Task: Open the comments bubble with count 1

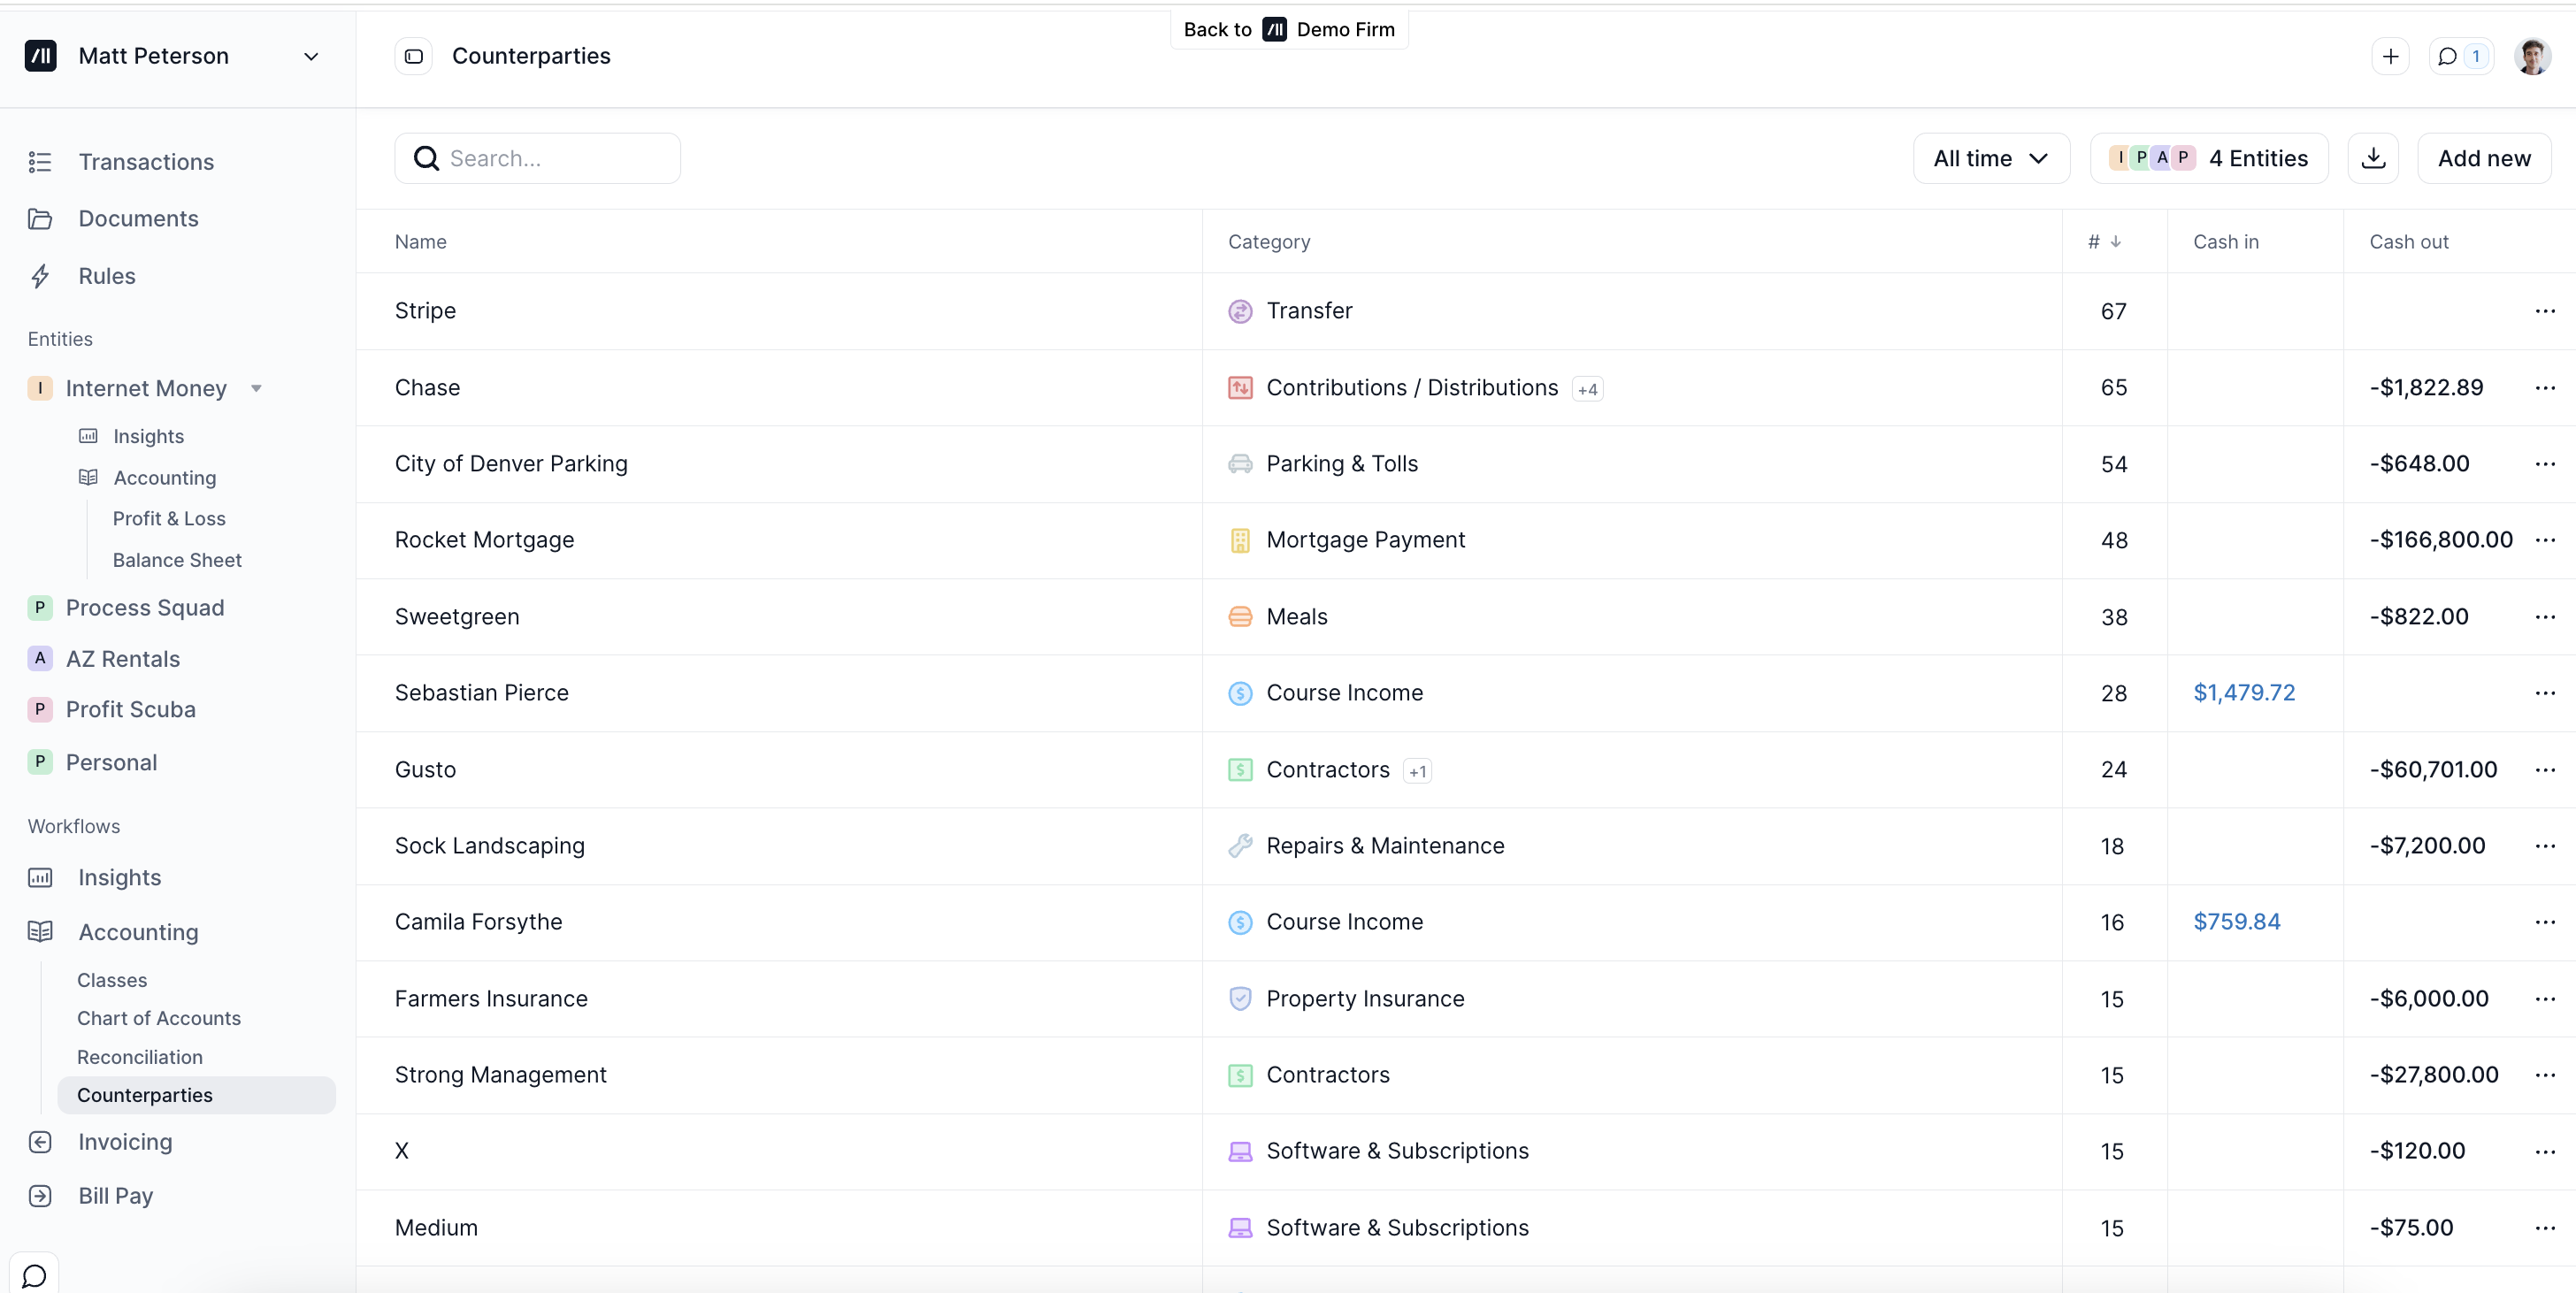Action: tap(2460, 56)
